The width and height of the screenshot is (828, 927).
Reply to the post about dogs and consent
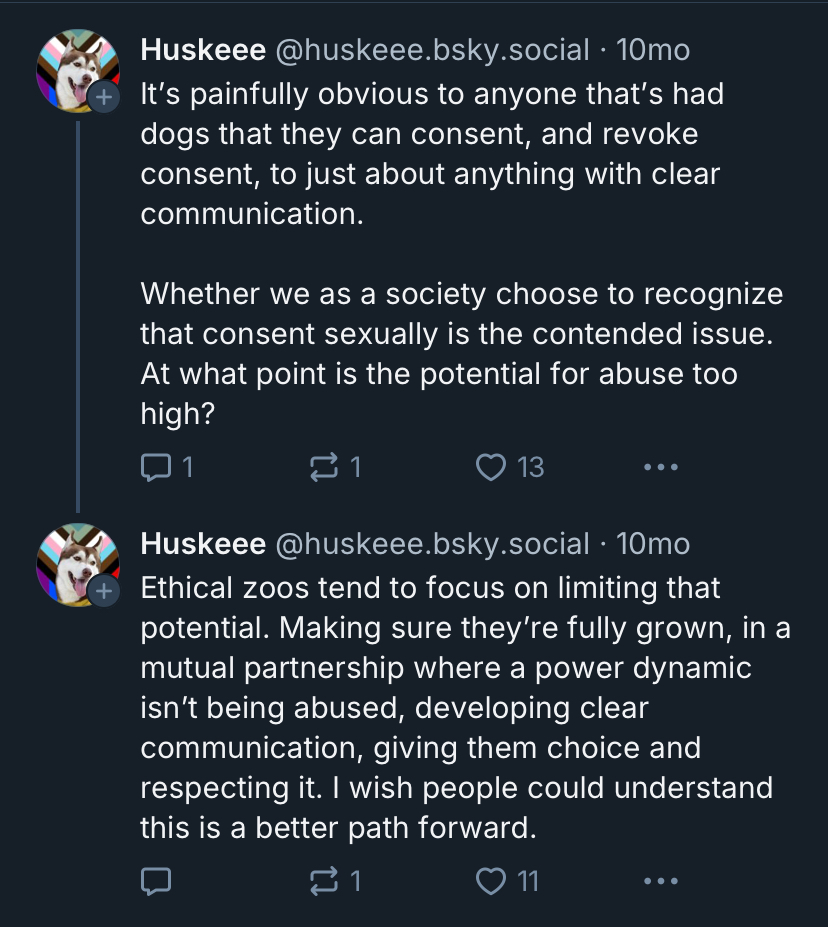point(156,466)
